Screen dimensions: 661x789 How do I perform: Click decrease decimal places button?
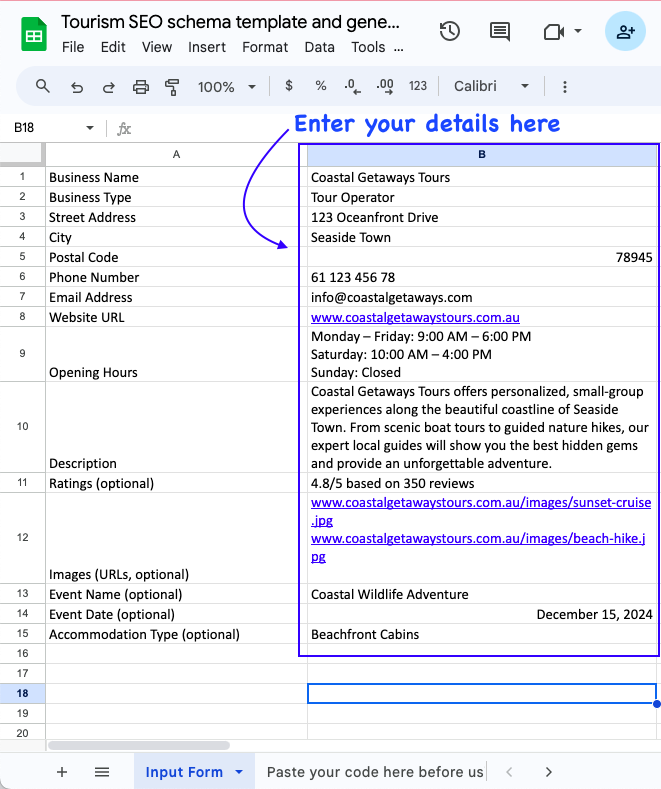351,87
